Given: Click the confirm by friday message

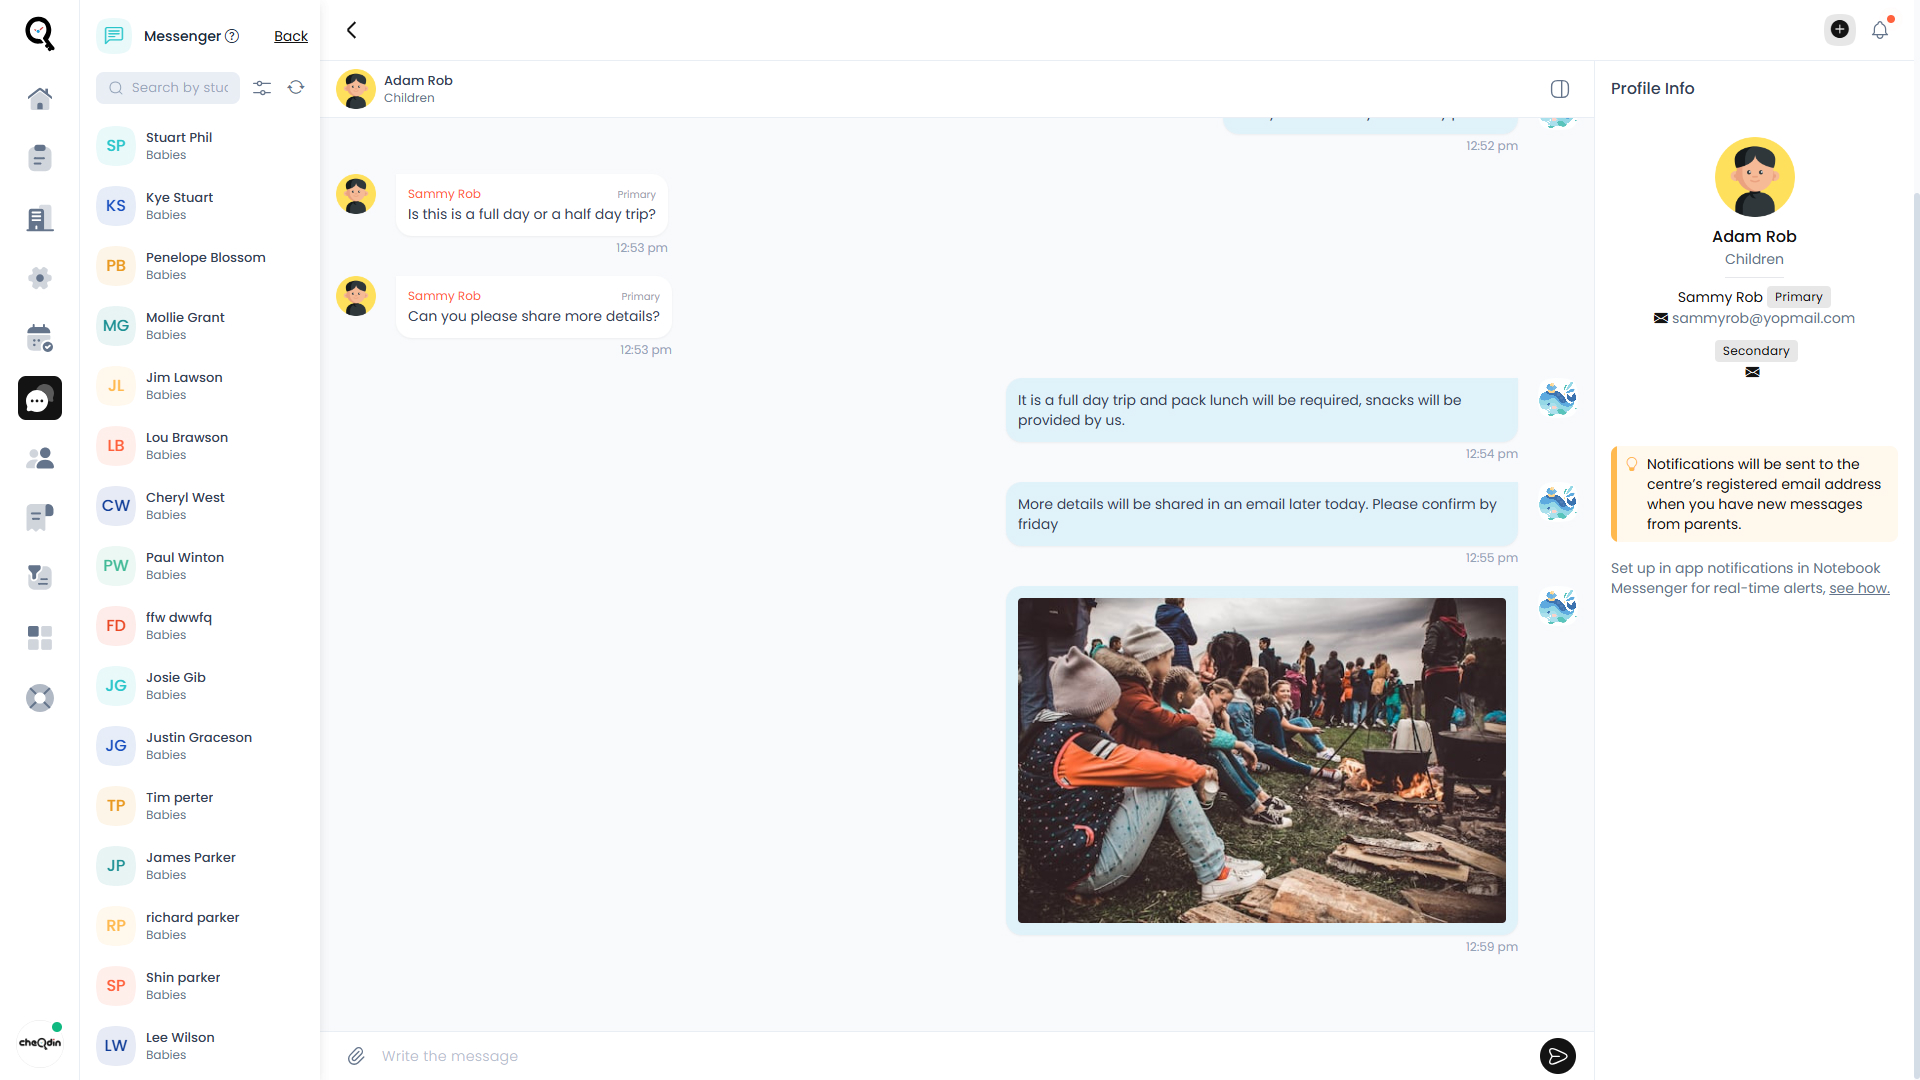Looking at the screenshot, I should click(1261, 514).
